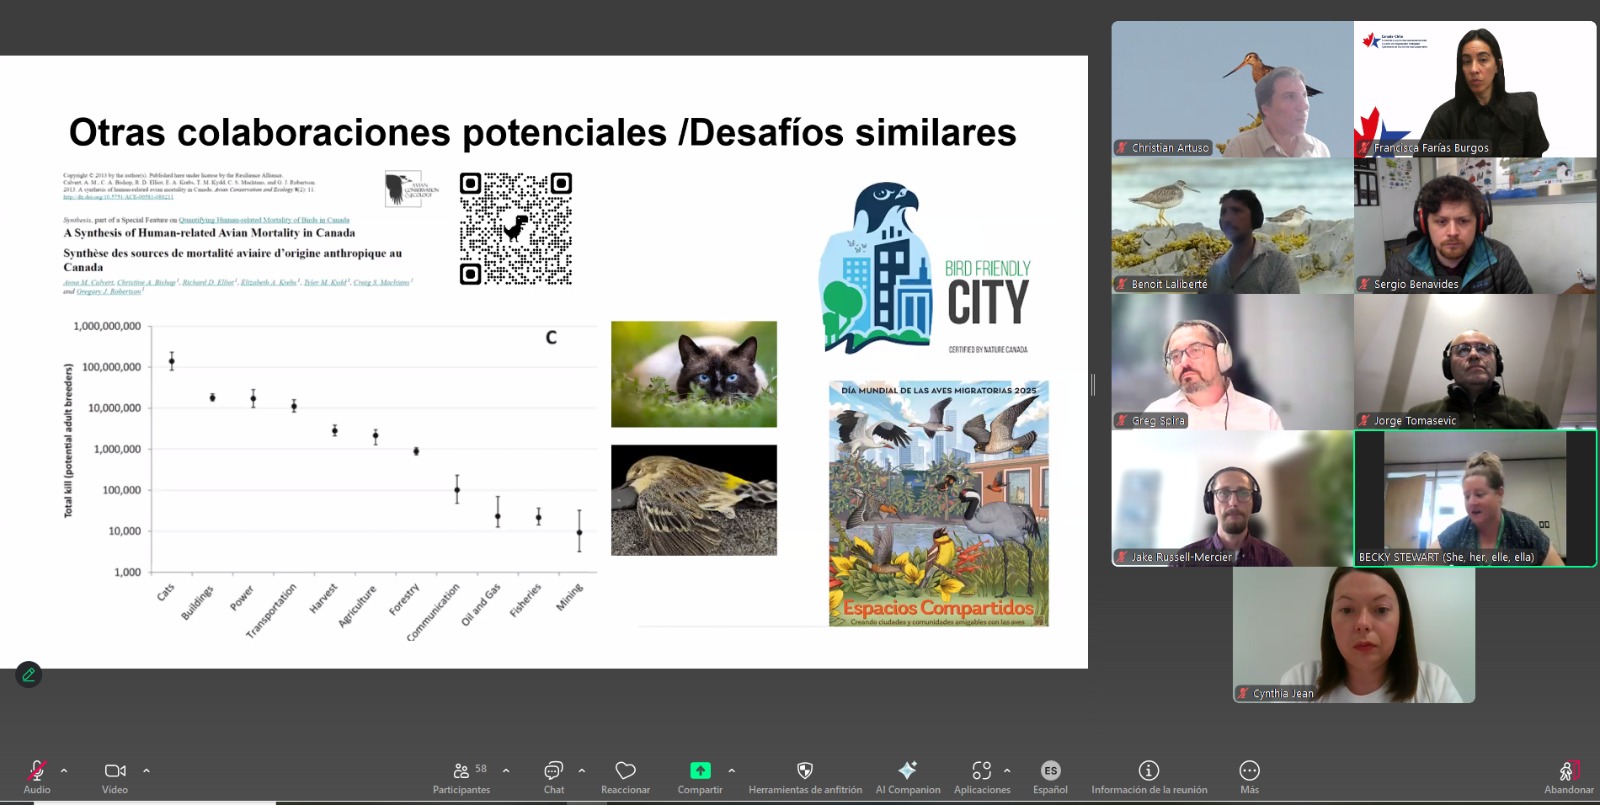Click the muted mic icon on Cynthia Jean's name
The width and height of the screenshot is (1600, 805).
pos(1243,693)
